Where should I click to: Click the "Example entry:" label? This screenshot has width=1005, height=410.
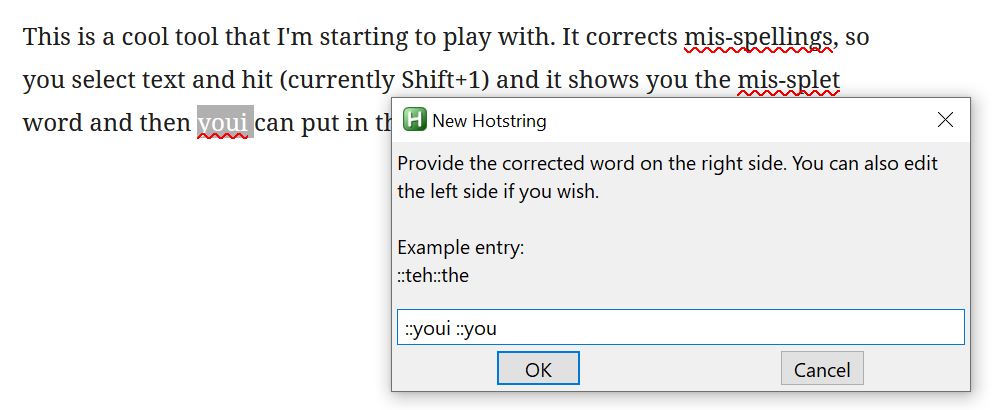[460, 248]
